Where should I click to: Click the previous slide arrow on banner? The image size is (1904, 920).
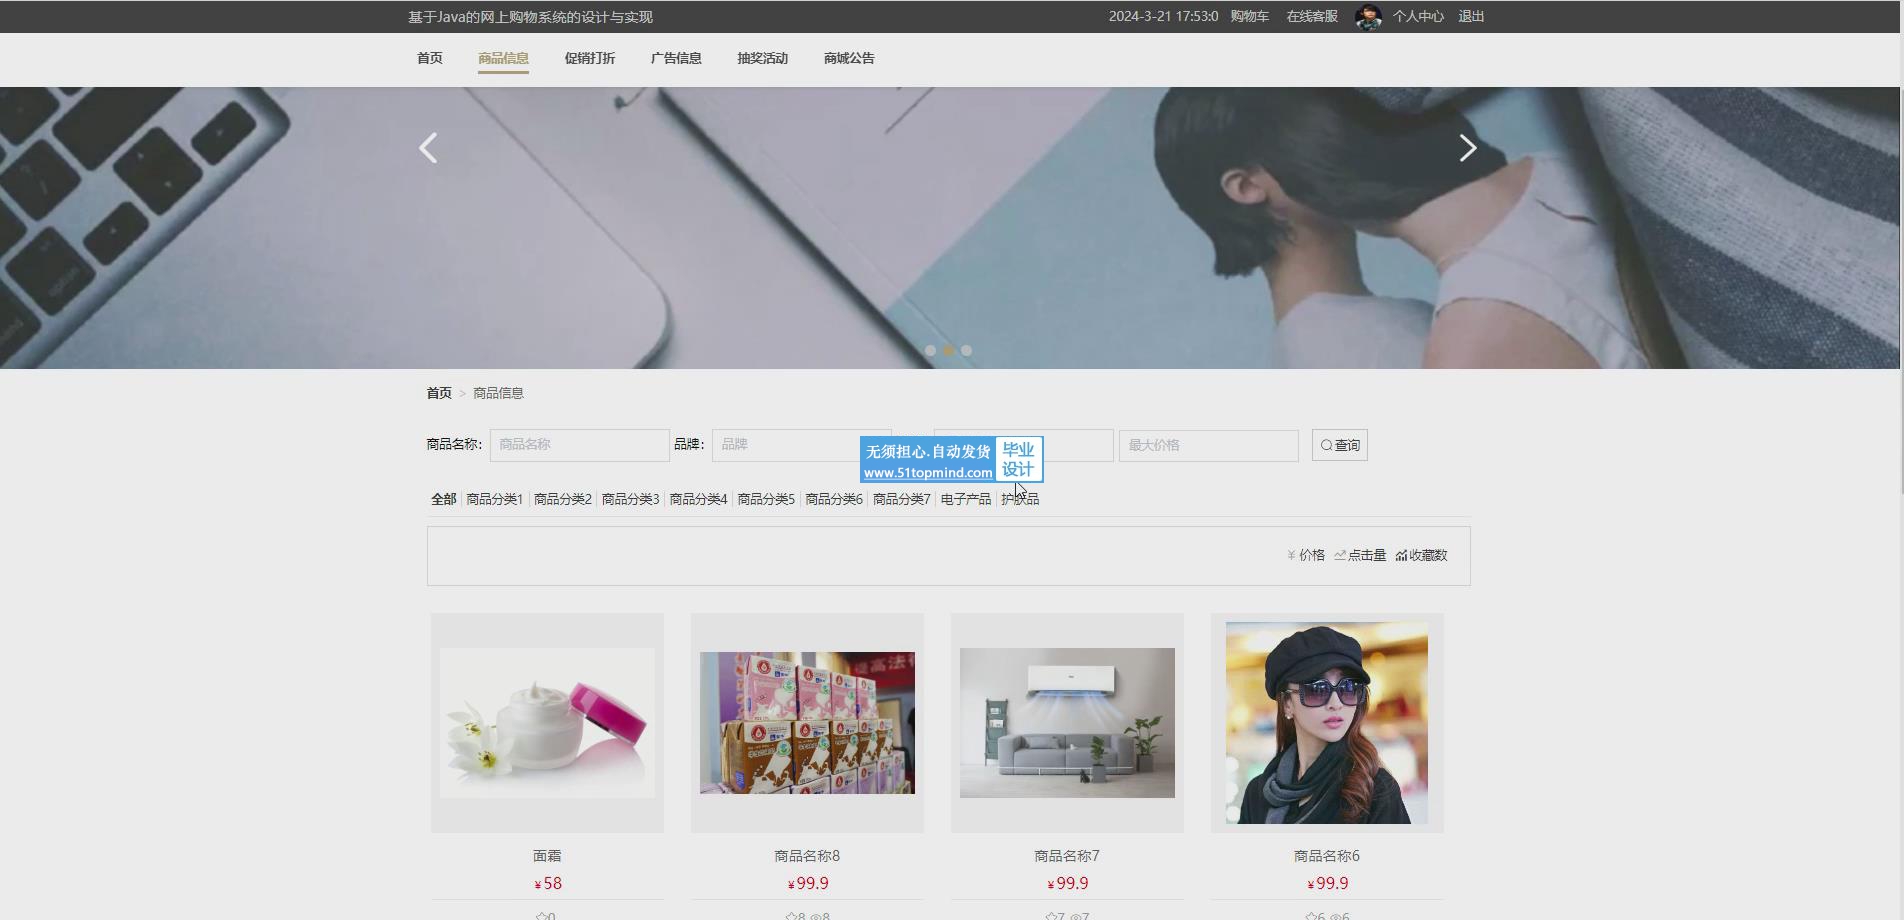428,148
